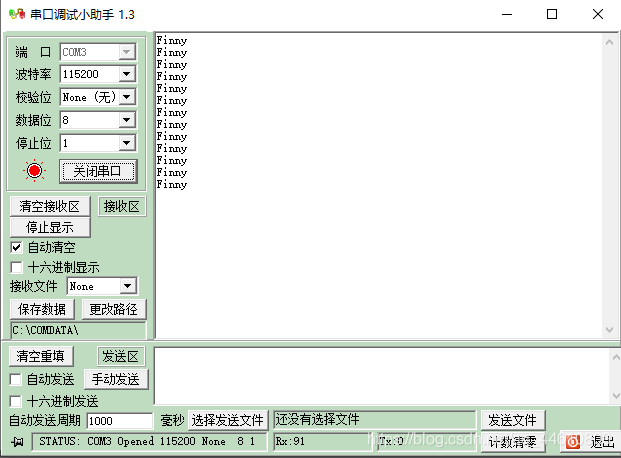
Task: Click the send area scrollbar down arrow
Action: click(616, 395)
